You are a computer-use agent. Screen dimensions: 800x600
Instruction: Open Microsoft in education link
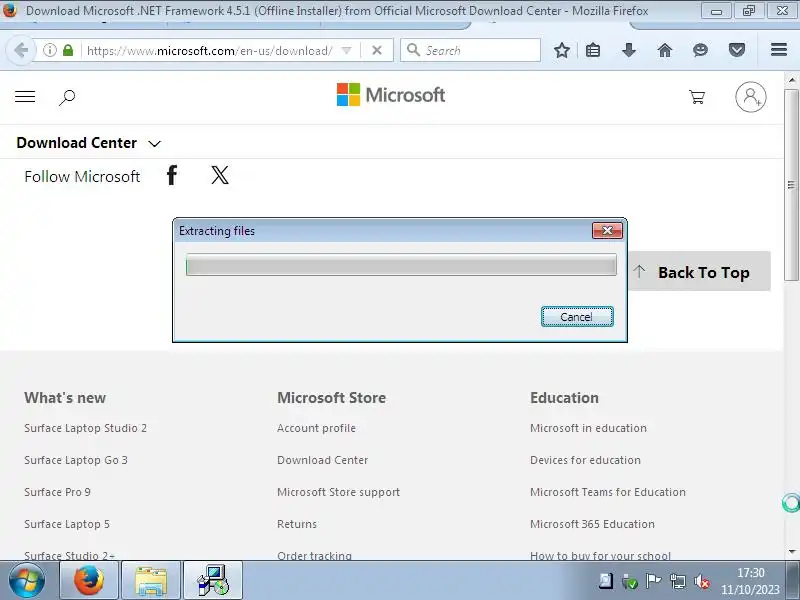click(x=588, y=428)
